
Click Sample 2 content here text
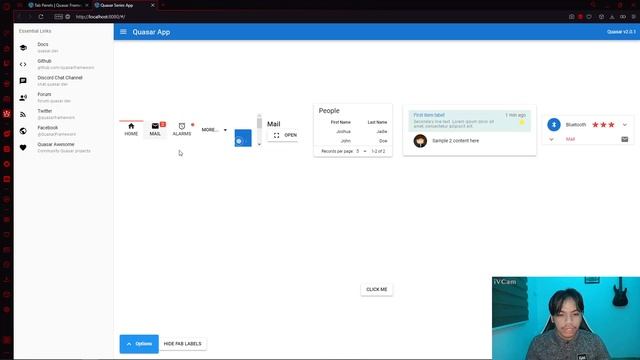[x=456, y=141]
